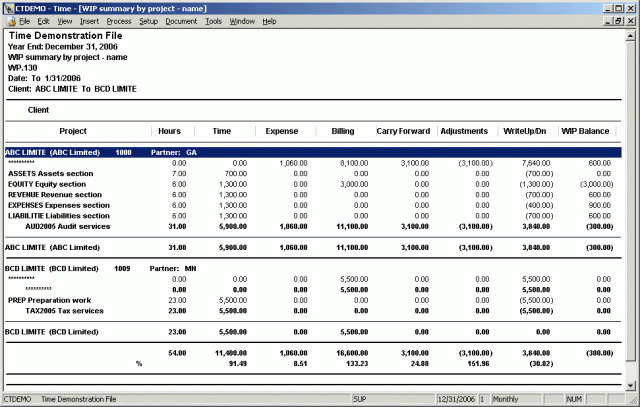Click the WIP Balance column header
Viewport: 640px width, 407px height.
click(x=586, y=131)
